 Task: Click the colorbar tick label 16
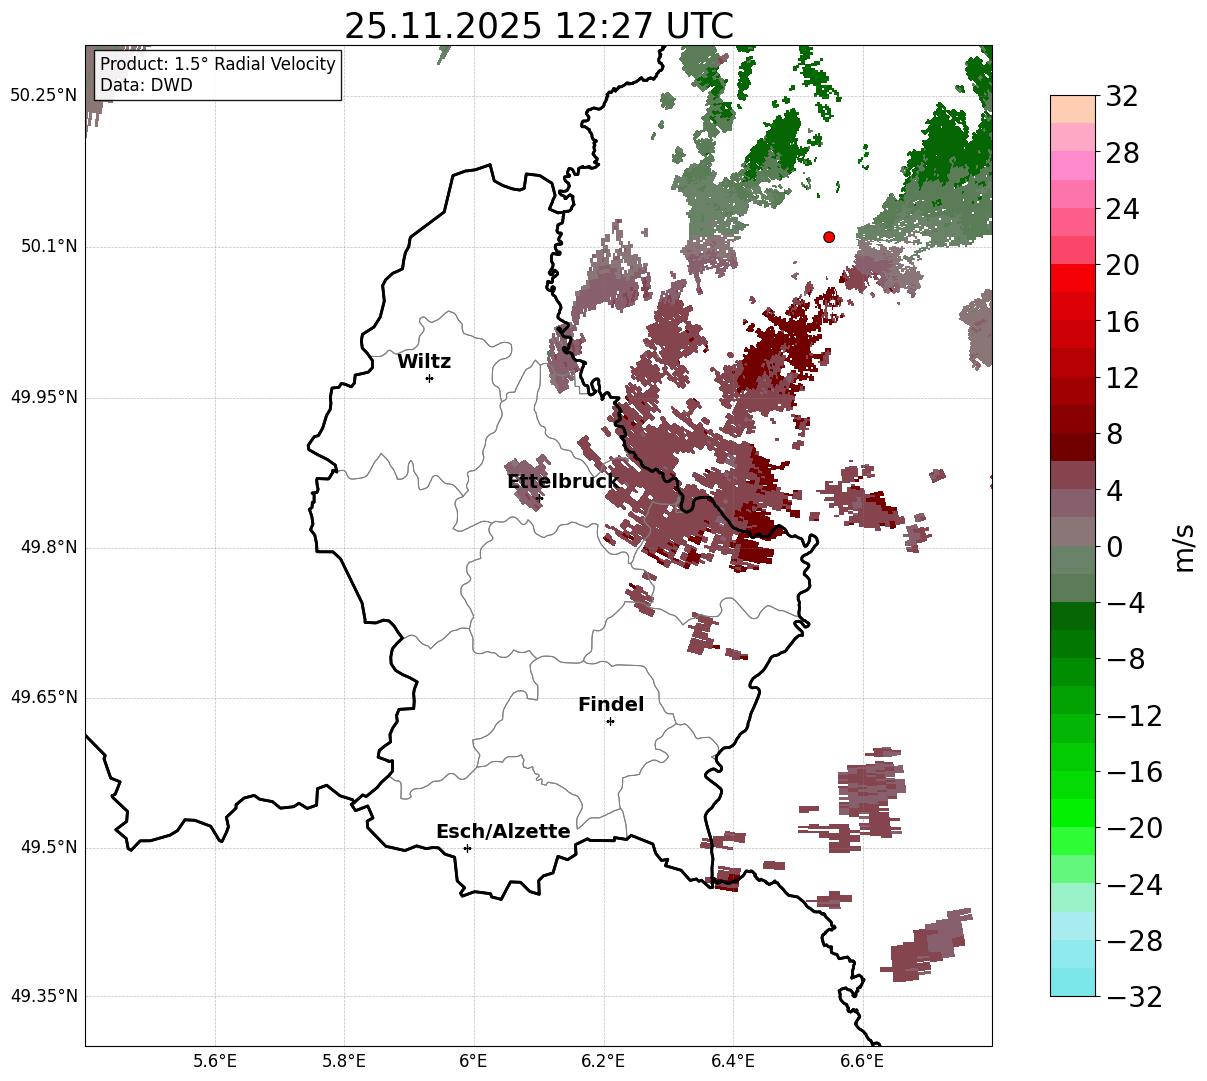(1122, 322)
